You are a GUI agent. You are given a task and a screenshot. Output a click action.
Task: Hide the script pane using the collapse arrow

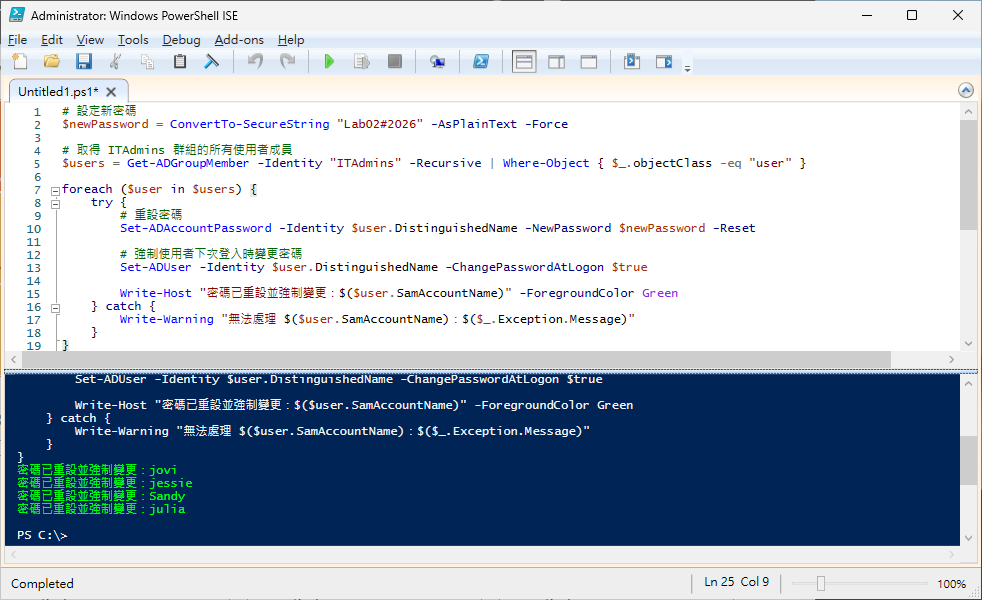(966, 90)
